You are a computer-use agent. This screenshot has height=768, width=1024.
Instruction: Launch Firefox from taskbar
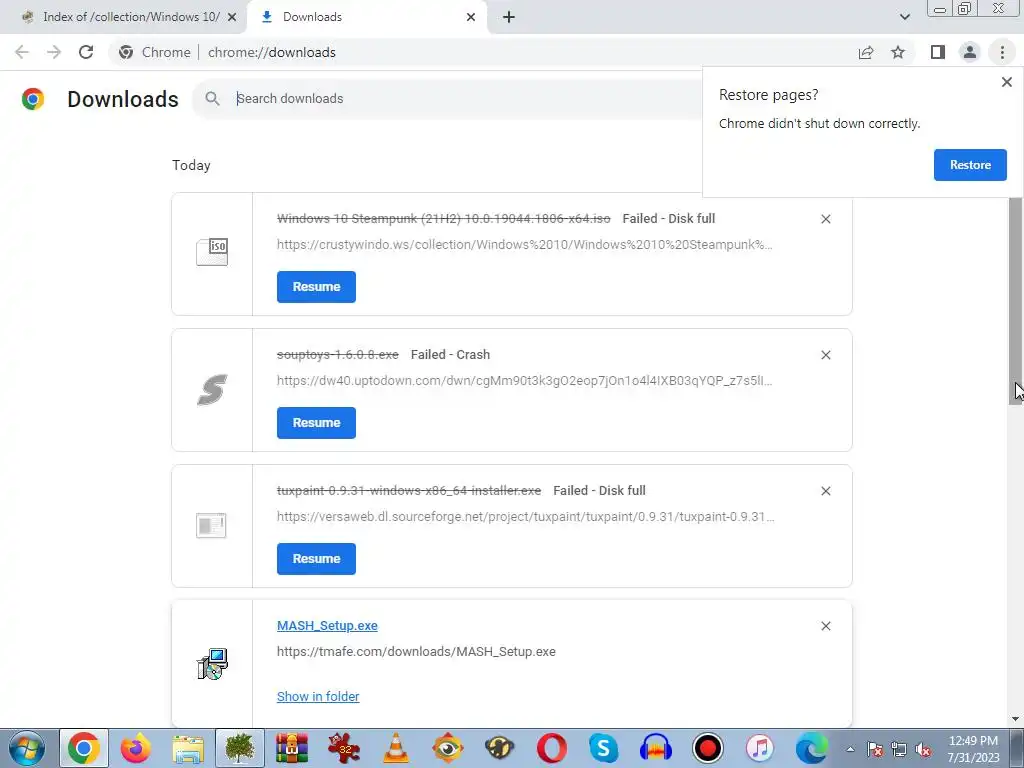click(135, 748)
